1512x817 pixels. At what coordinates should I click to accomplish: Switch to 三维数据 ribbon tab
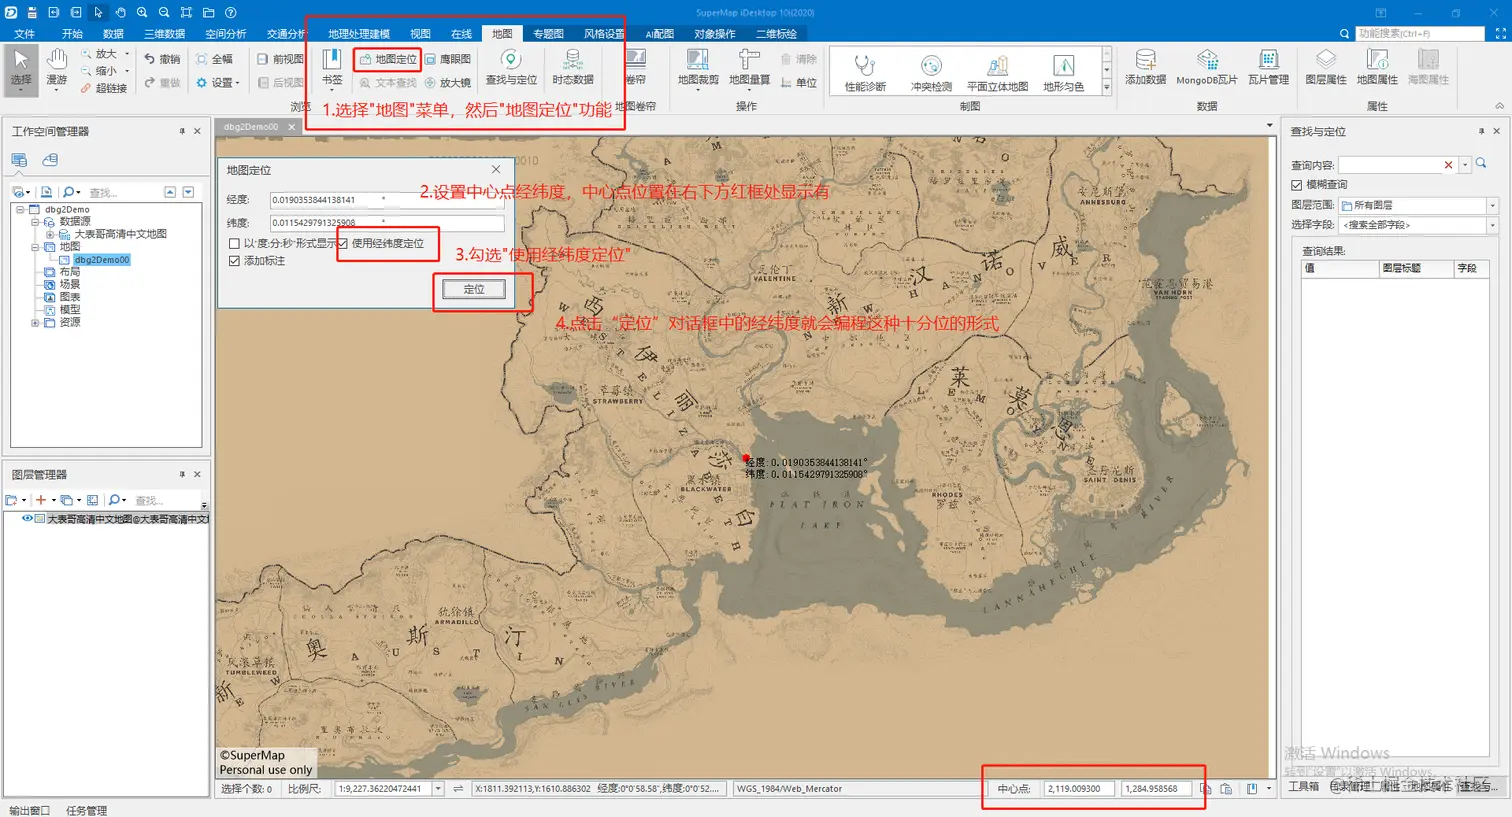(165, 34)
